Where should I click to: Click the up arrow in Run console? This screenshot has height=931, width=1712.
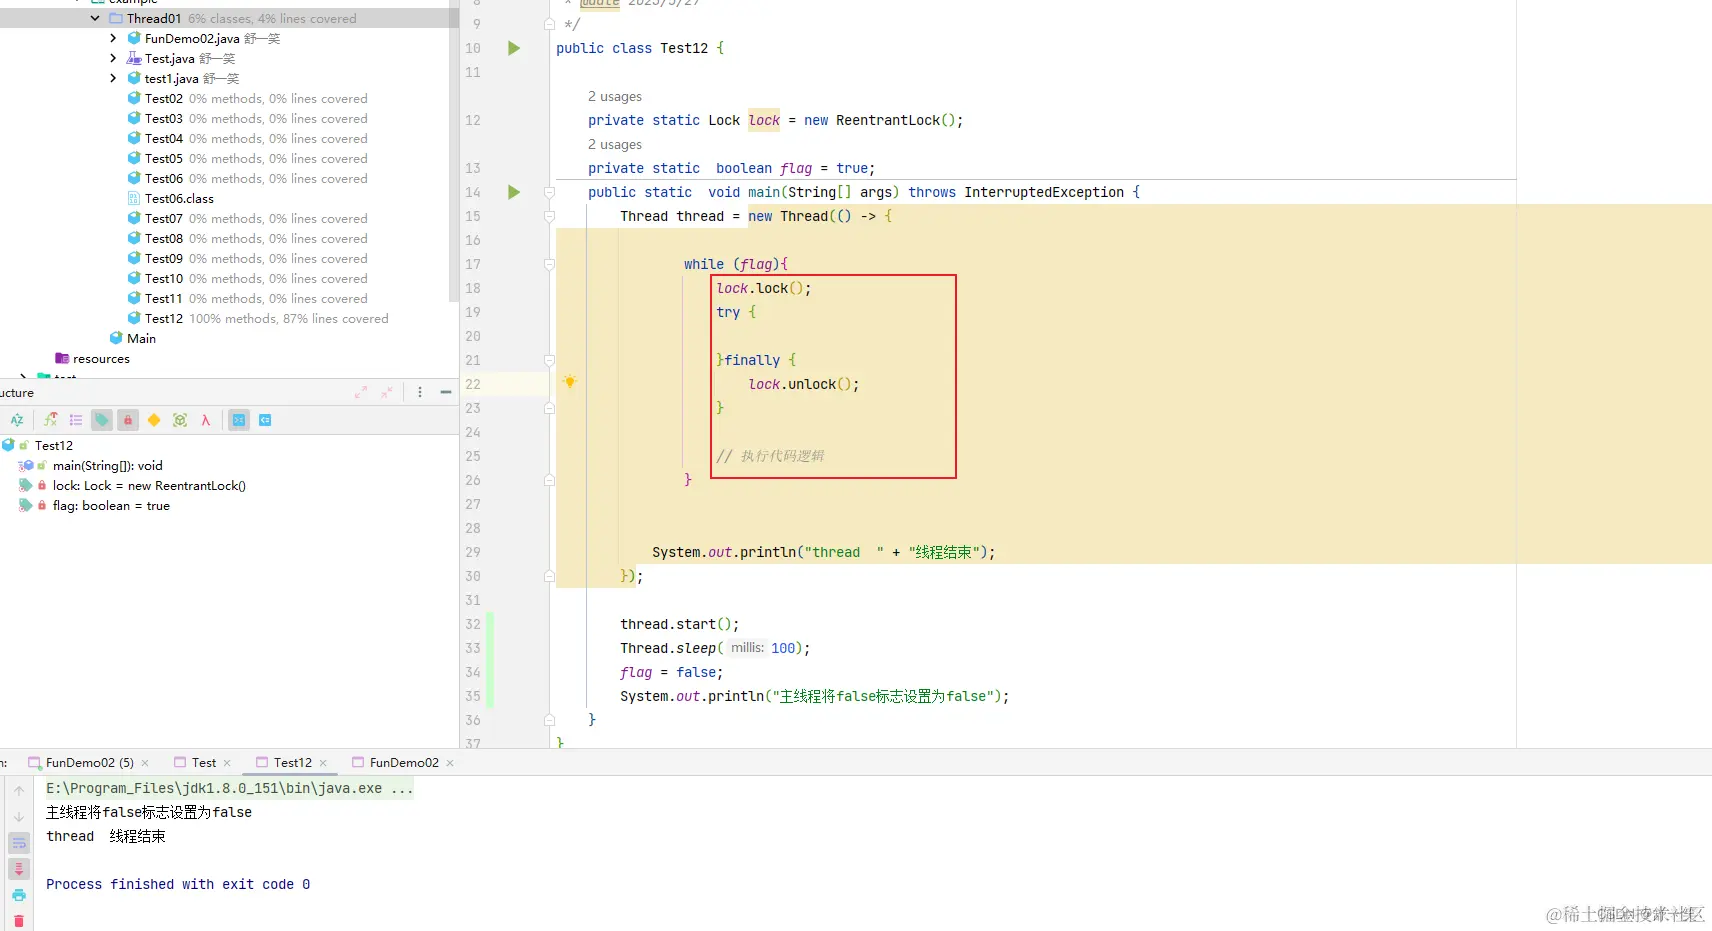[19, 790]
